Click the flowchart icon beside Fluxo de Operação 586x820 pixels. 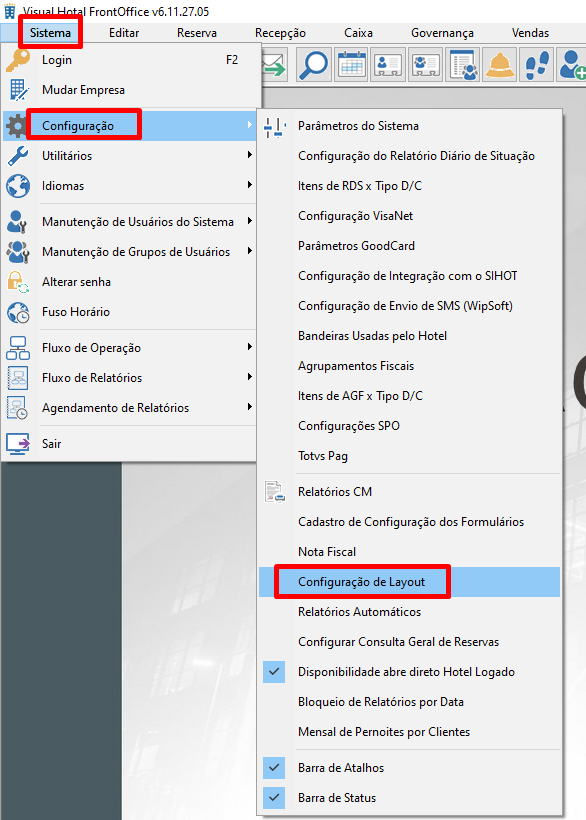tap(18, 348)
